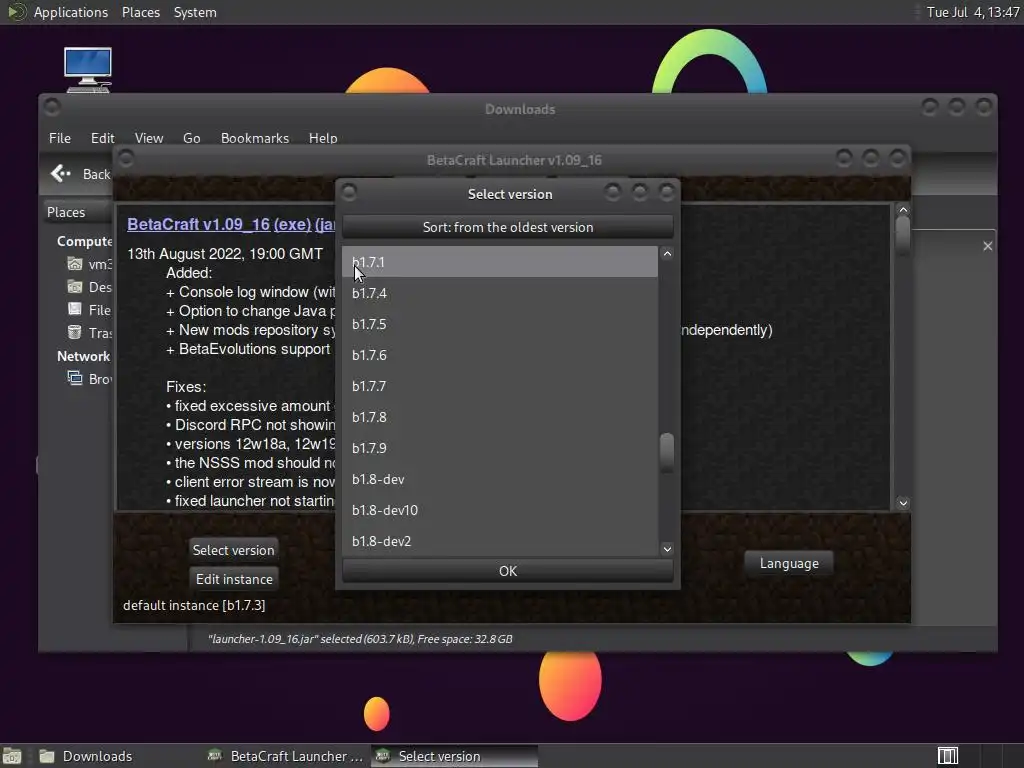Viewport: 1024px width, 768px height.
Task: Click the Sort: from the oldest version button
Action: pos(507,227)
